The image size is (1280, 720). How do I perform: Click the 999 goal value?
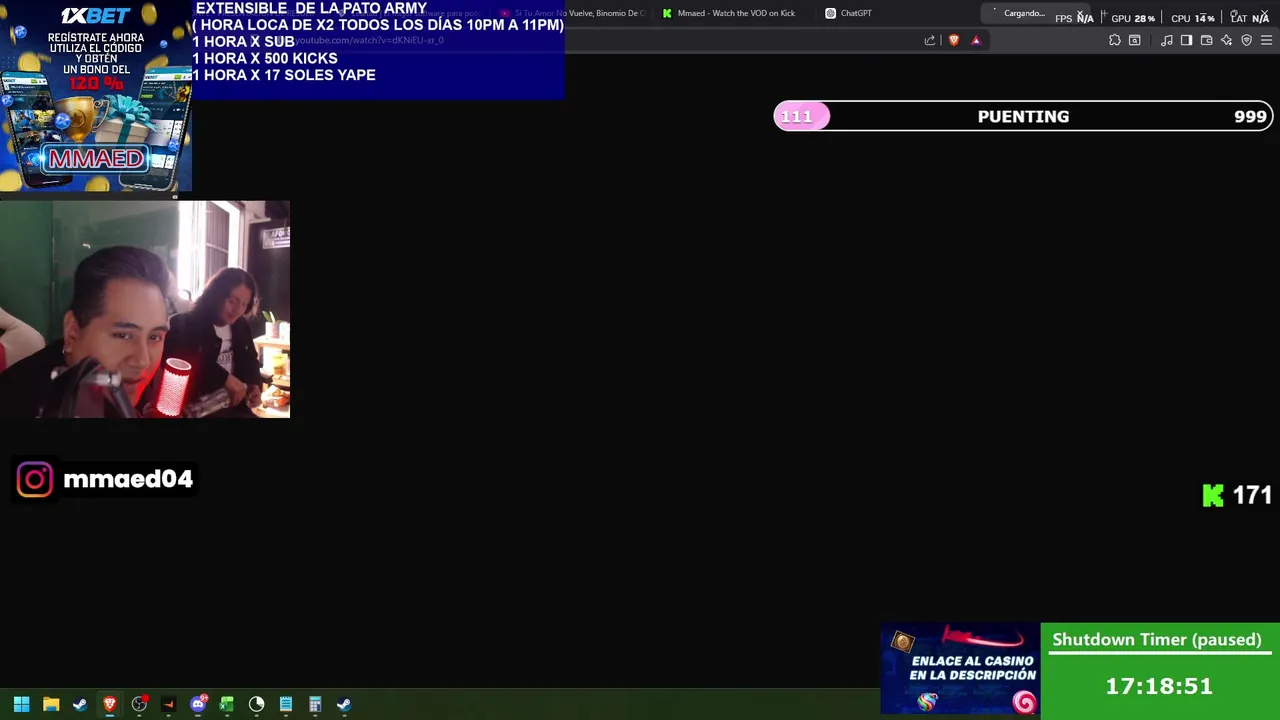tap(1250, 116)
